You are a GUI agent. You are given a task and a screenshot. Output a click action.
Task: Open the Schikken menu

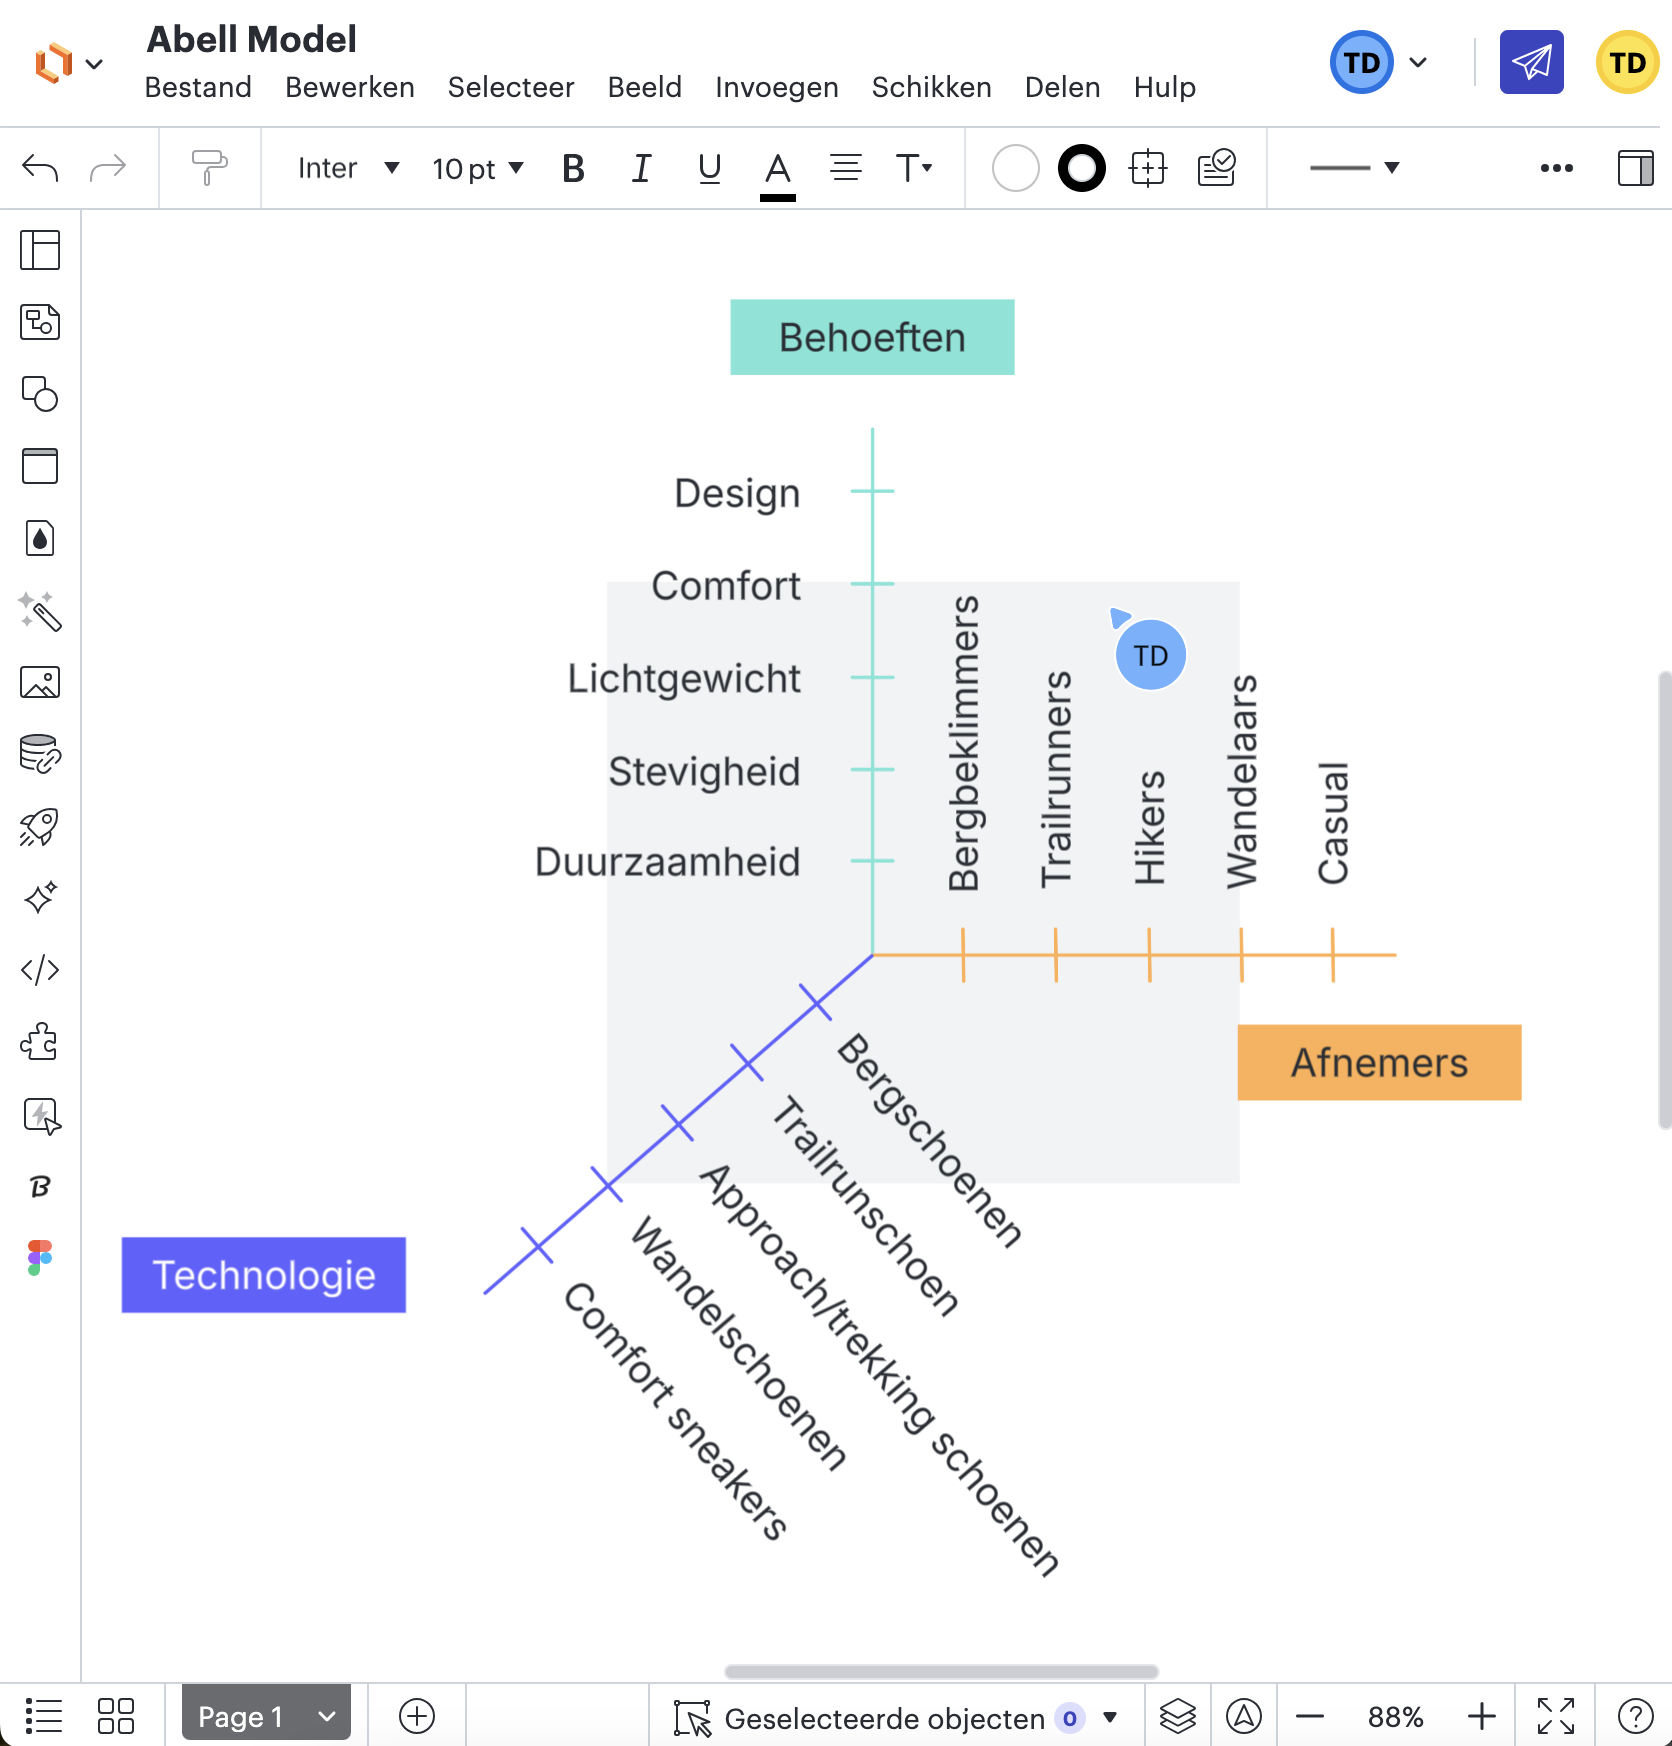931,88
